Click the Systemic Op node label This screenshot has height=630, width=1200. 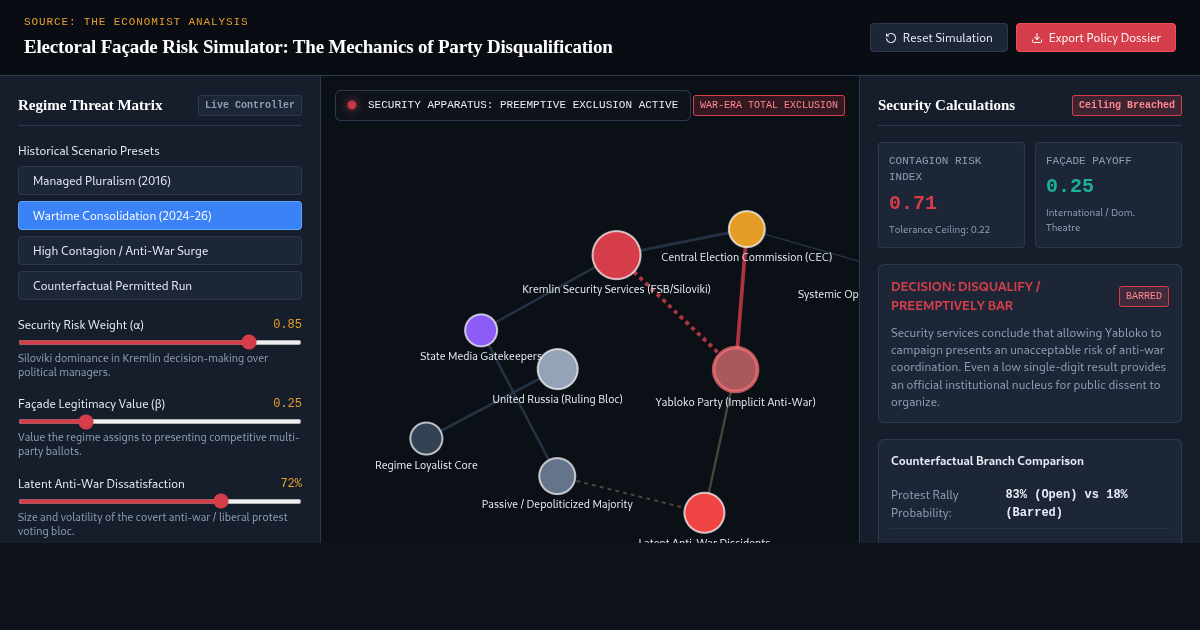[x=828, y=294]
